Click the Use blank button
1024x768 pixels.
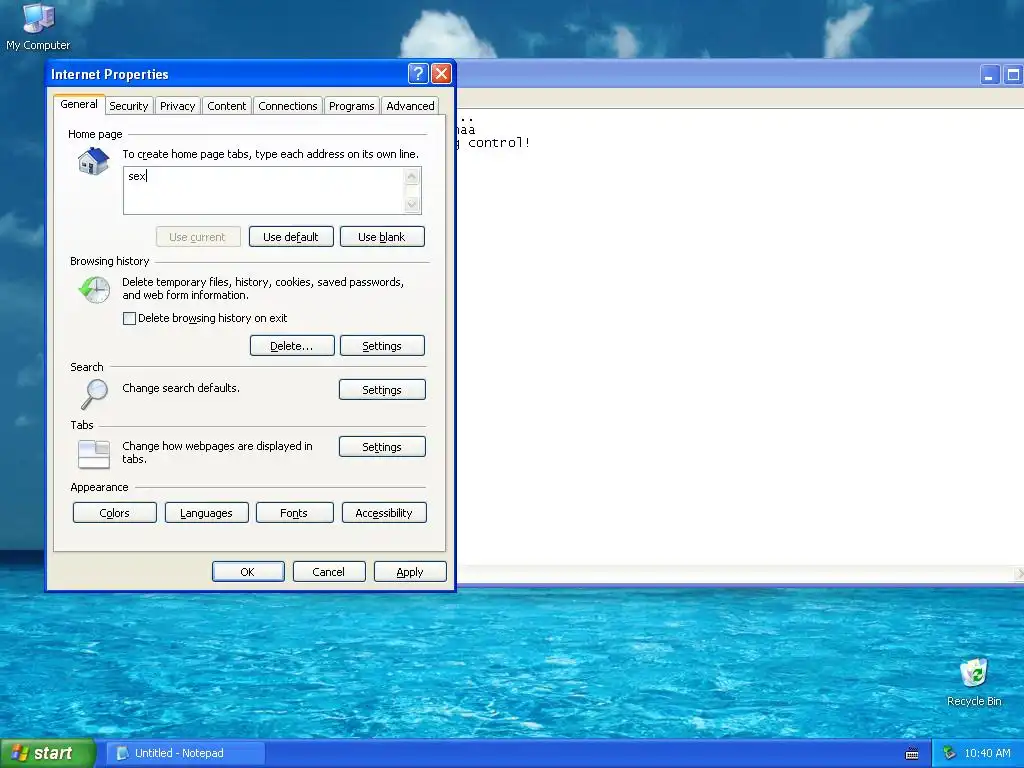(x=382, y=236)
